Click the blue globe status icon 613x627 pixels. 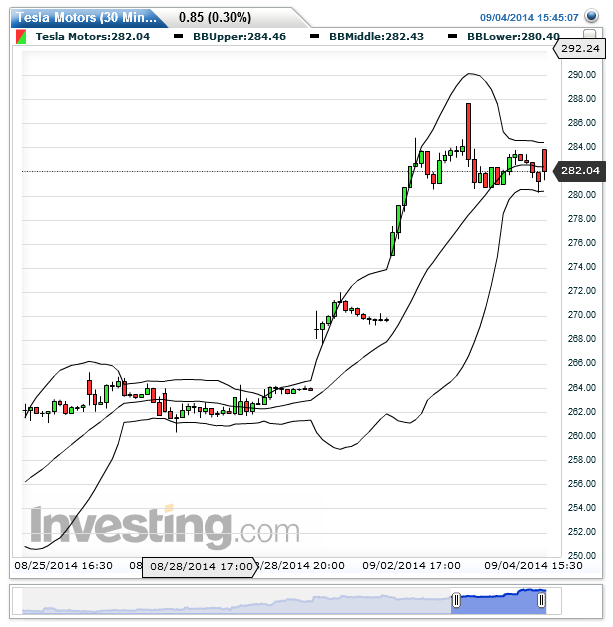point(591,16)
